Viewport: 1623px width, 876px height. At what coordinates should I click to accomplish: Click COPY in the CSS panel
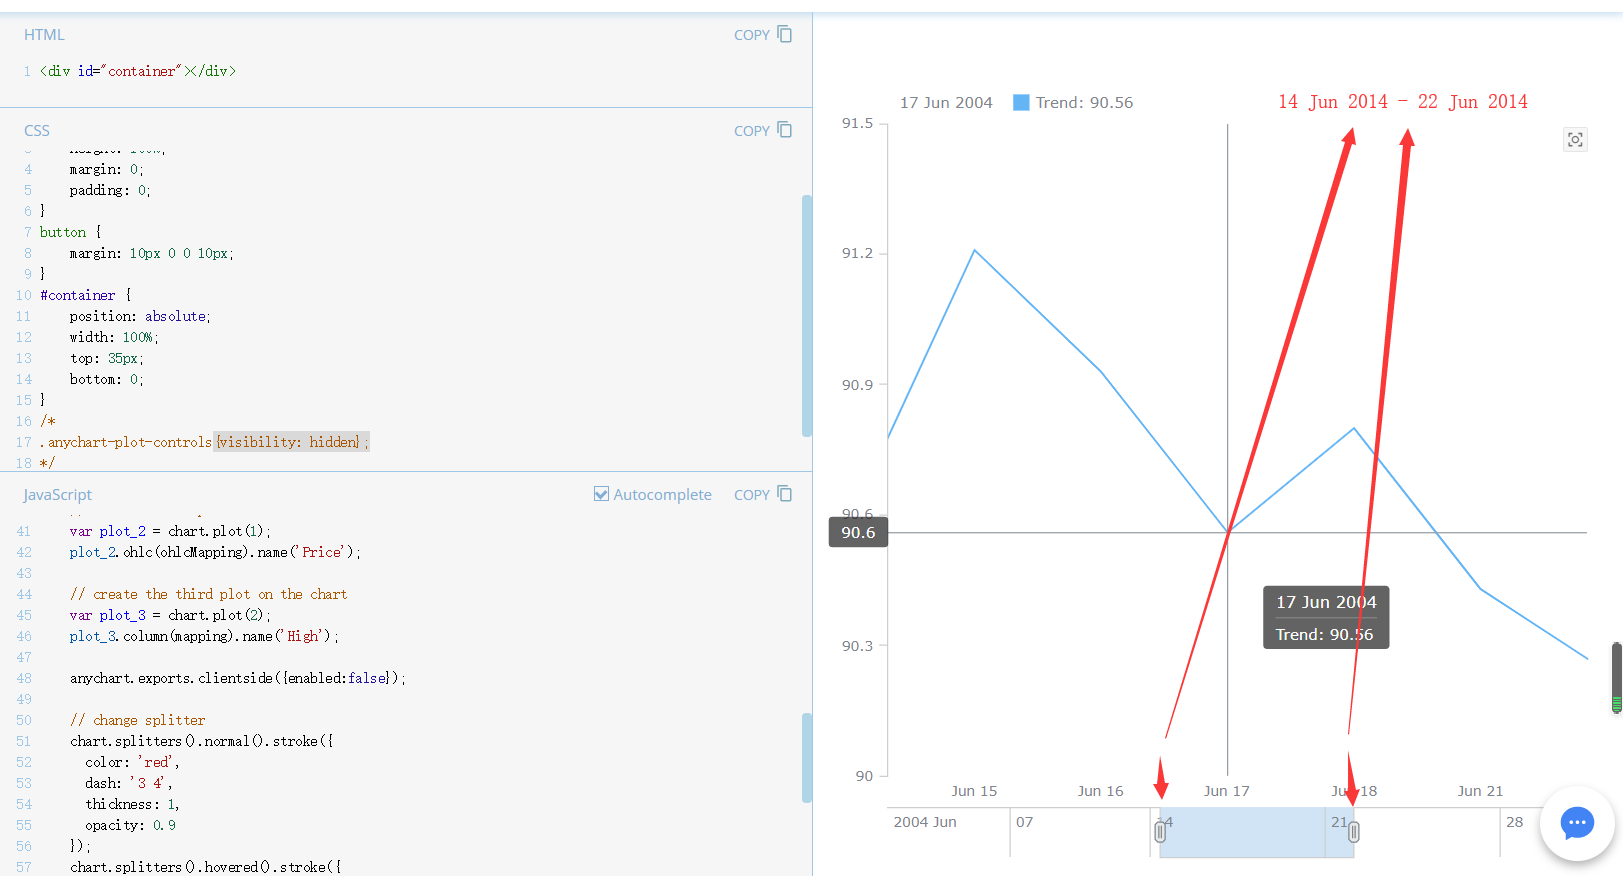(x=752, y=129)
